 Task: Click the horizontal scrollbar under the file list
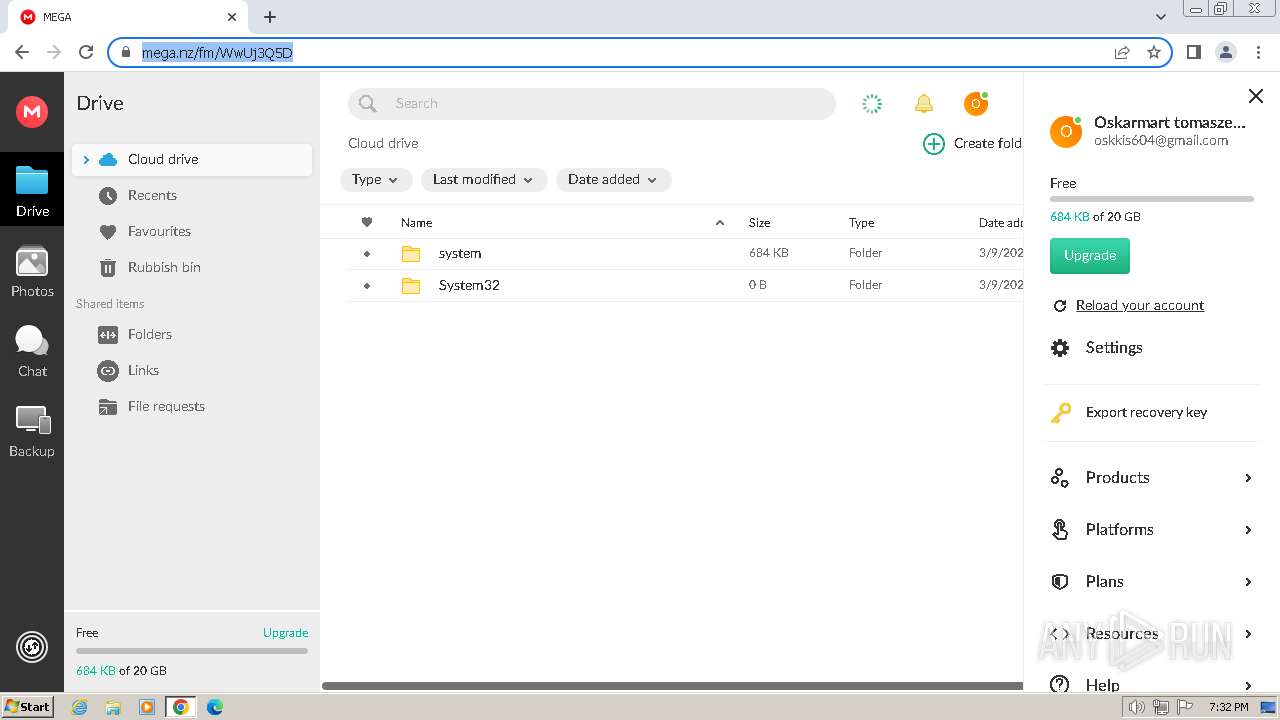672,686
